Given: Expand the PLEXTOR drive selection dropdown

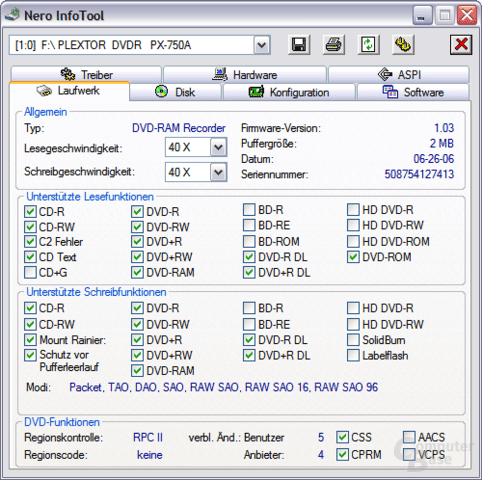Looking at the screenshot, I should click(x=262, y=45).
